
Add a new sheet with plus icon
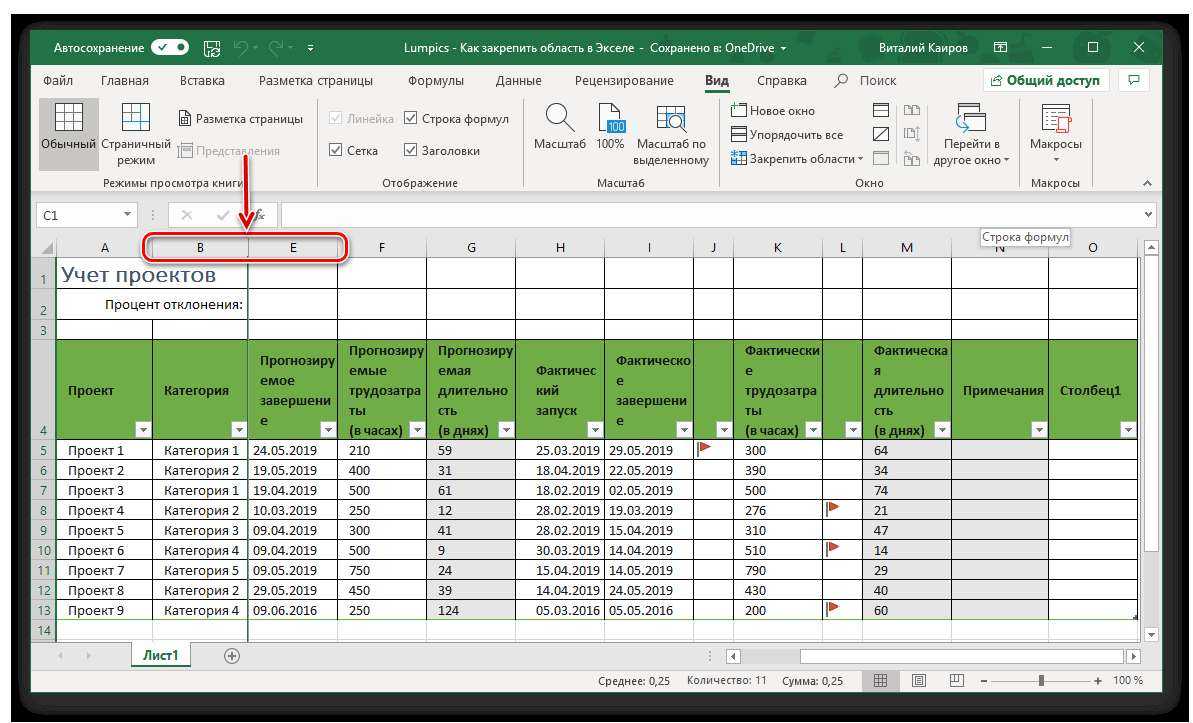[232, 656]
